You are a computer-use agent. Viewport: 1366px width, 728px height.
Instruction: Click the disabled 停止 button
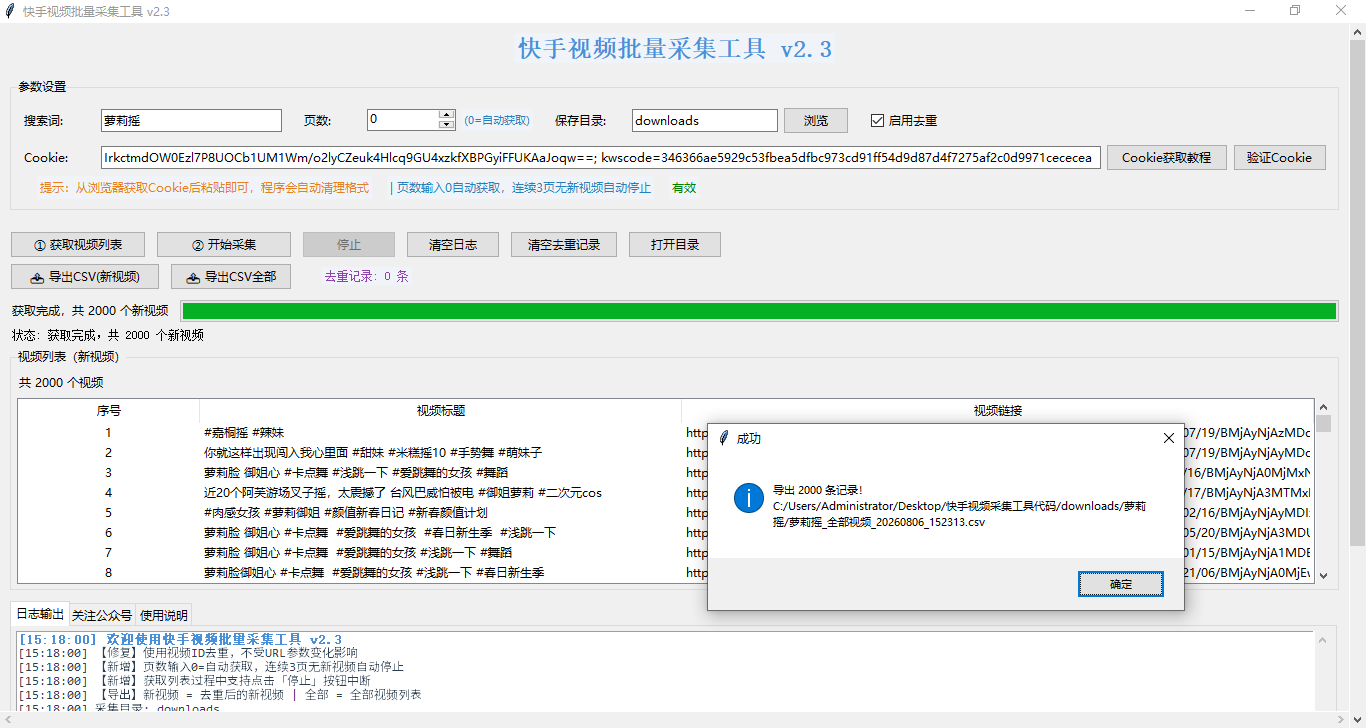coord(349,244)
